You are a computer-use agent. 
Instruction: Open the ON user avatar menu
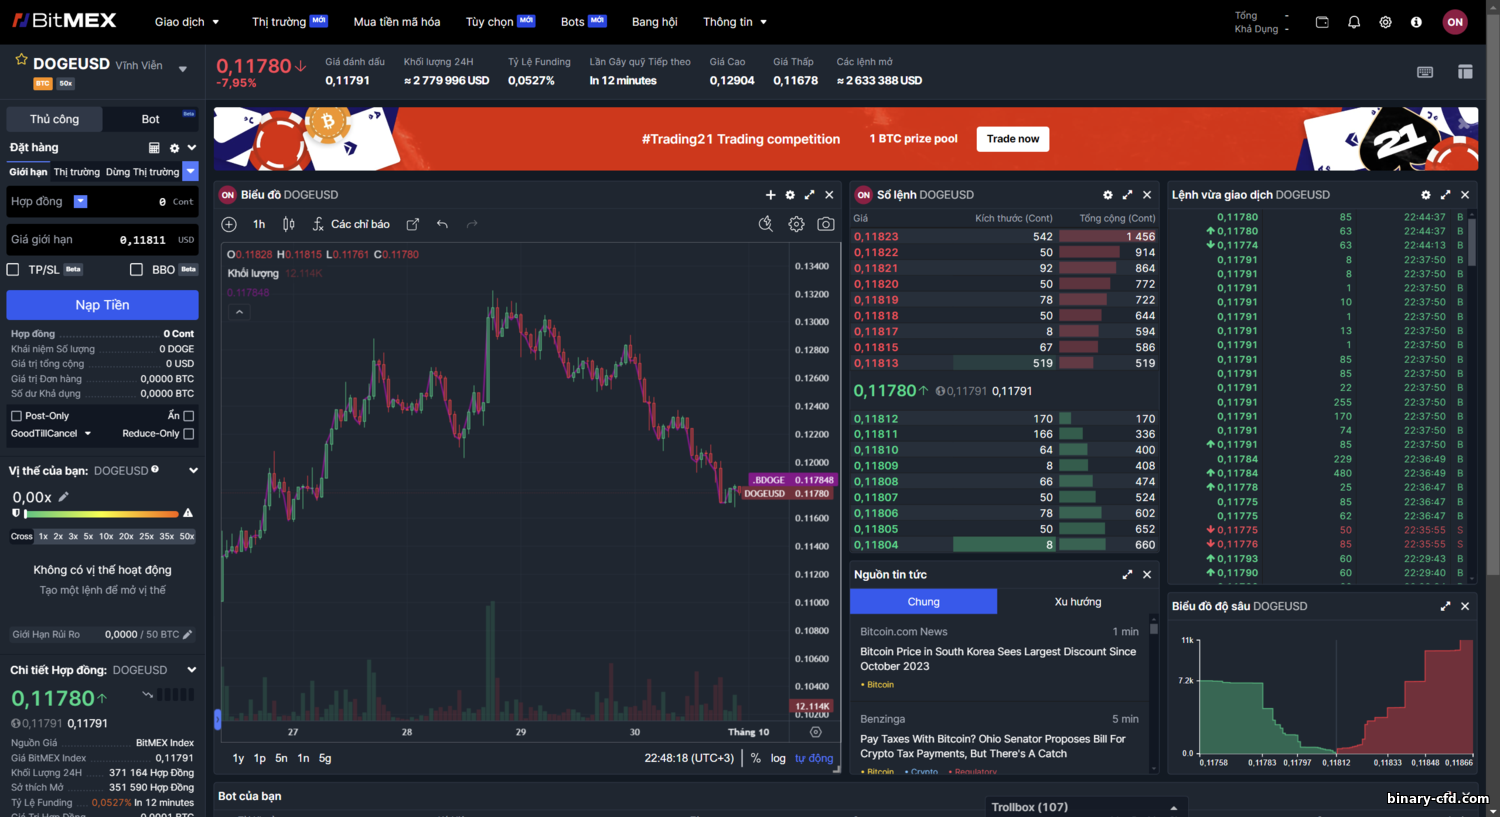tap(1455, 22)
